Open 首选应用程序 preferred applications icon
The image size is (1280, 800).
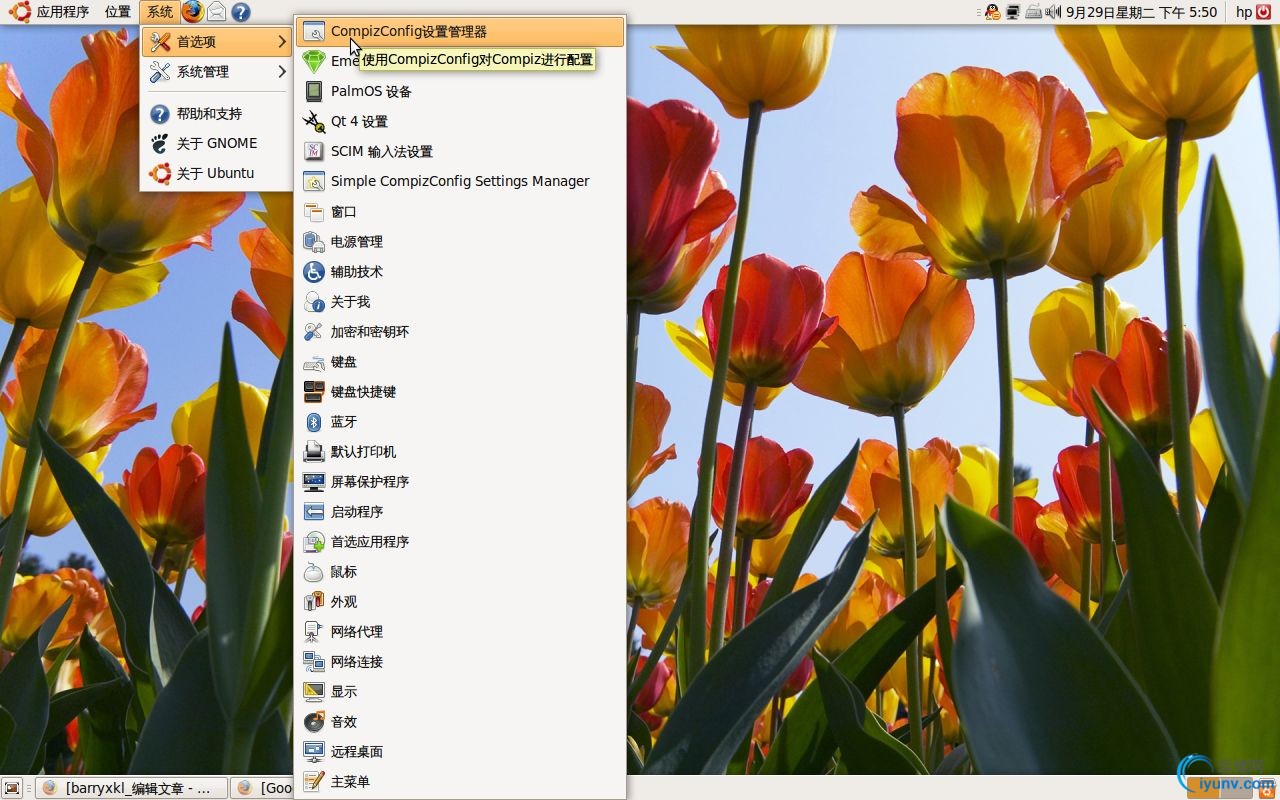tap(314, 542)
